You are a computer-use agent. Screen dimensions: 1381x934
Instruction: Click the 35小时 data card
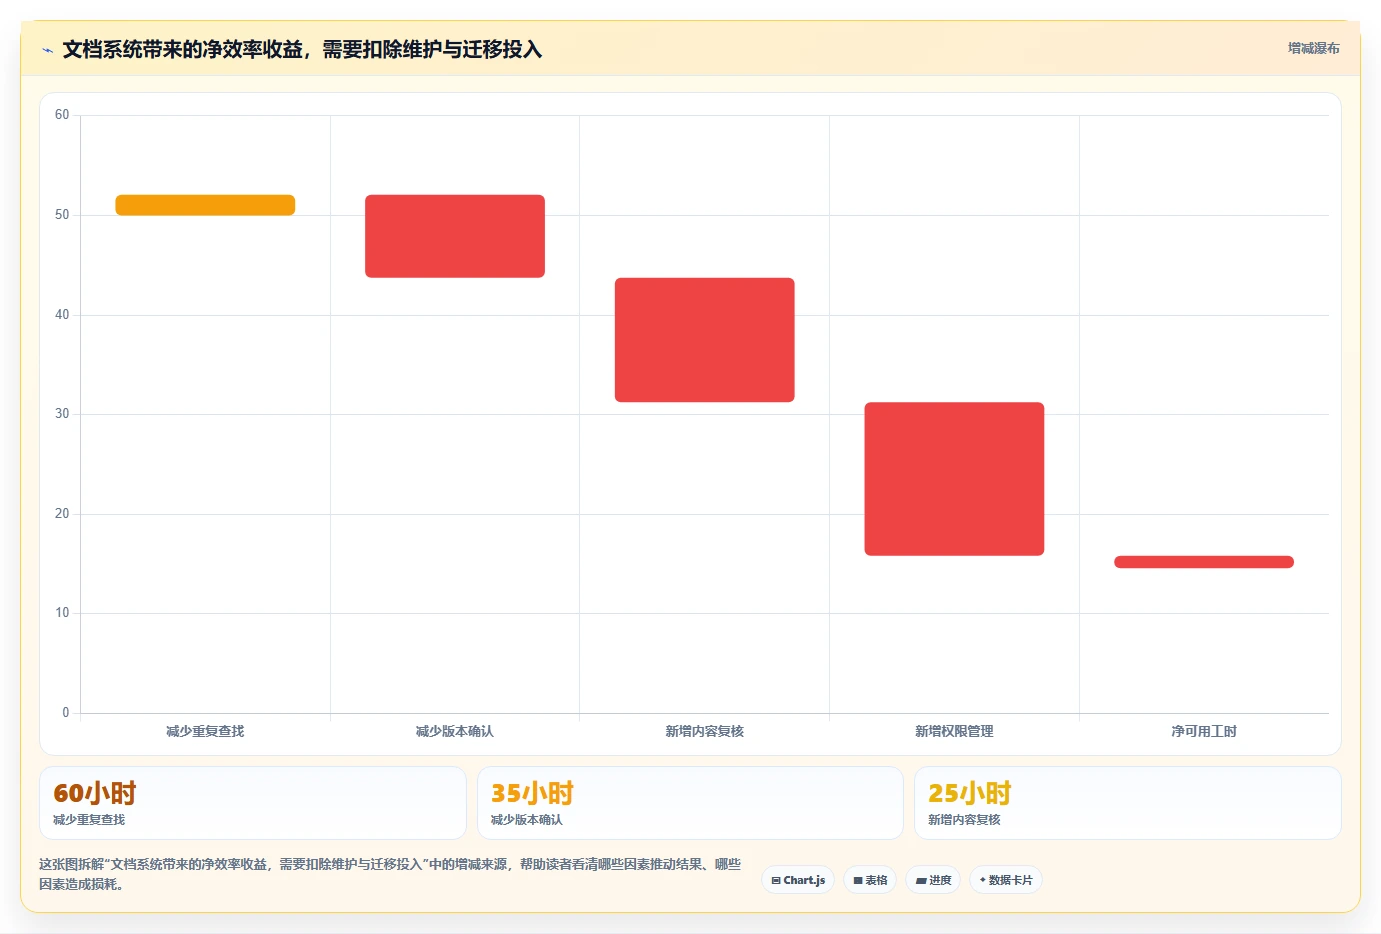point(690,803)
